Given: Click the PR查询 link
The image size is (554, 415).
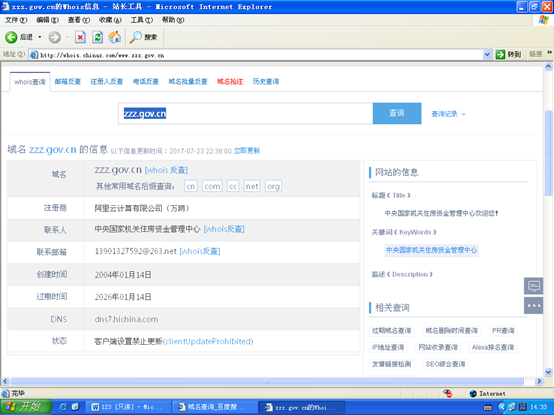Looking at the screenshot, I should [x=503, y=331].
